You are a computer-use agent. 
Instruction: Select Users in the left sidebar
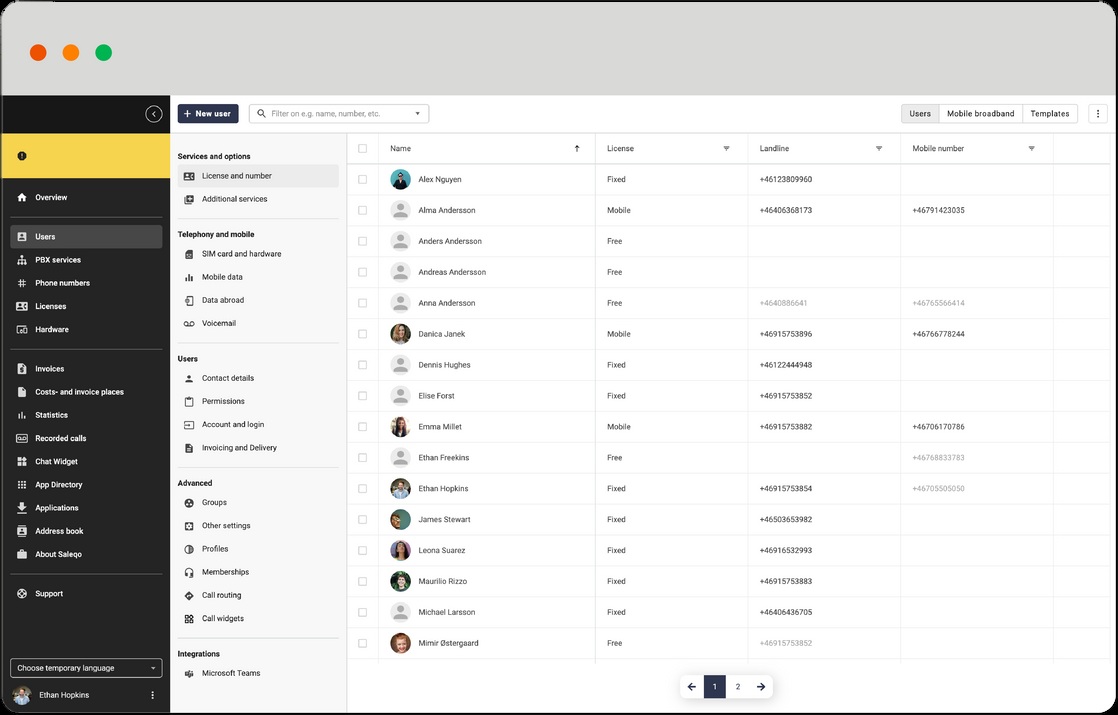pyautogui.click(x=86, y=237)
